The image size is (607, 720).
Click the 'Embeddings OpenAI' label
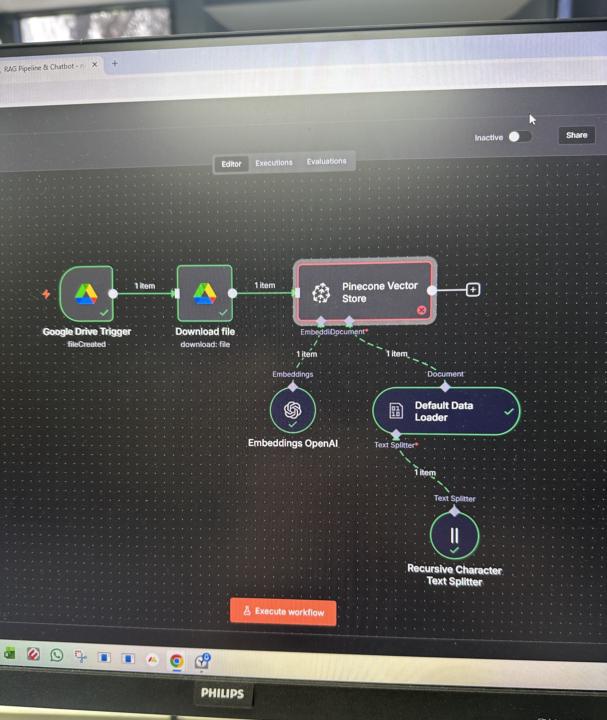click(293, 443)
